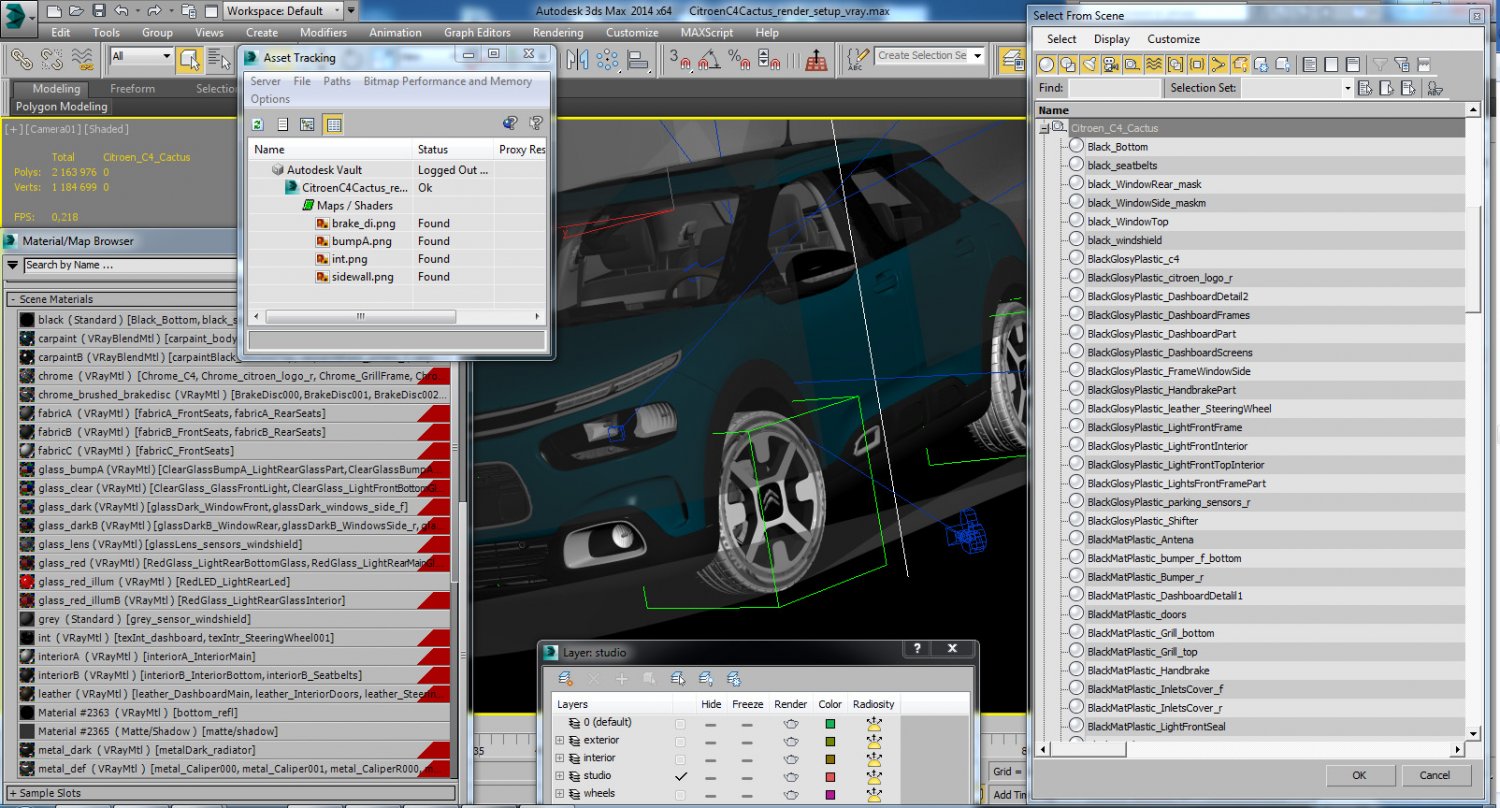The height and width of the screenshot is (808, 1500).
Task: Expand the wheels layer tree node
Action: click(560, 794)
